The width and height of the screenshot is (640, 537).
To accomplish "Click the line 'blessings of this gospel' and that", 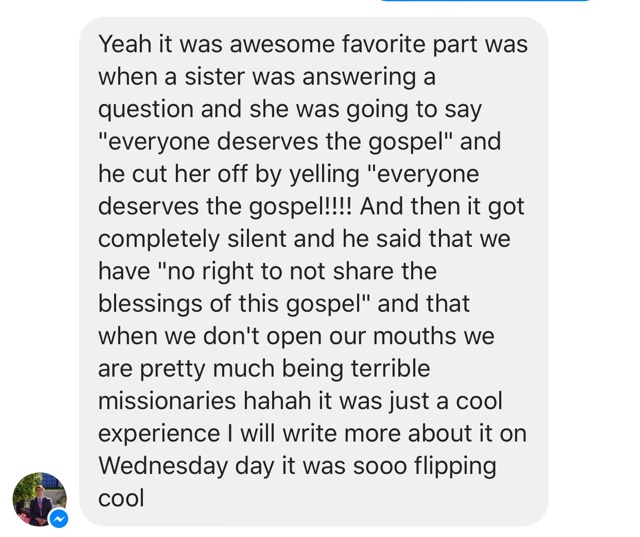I will coord(284,304).
